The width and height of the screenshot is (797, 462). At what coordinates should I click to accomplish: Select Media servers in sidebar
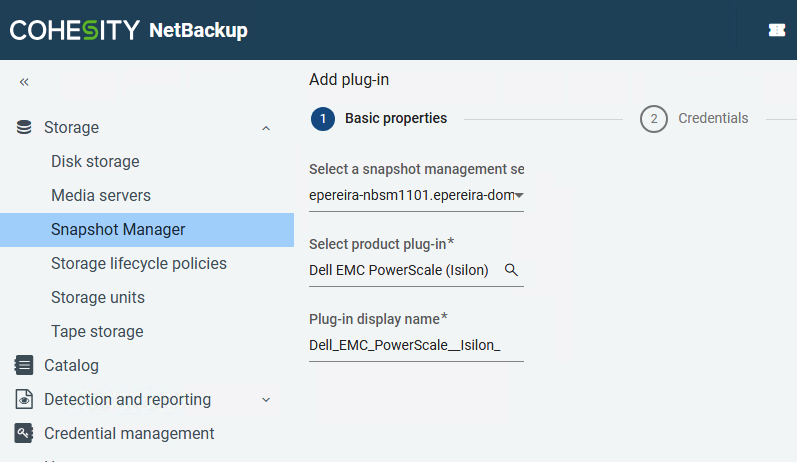click(101, 195)
